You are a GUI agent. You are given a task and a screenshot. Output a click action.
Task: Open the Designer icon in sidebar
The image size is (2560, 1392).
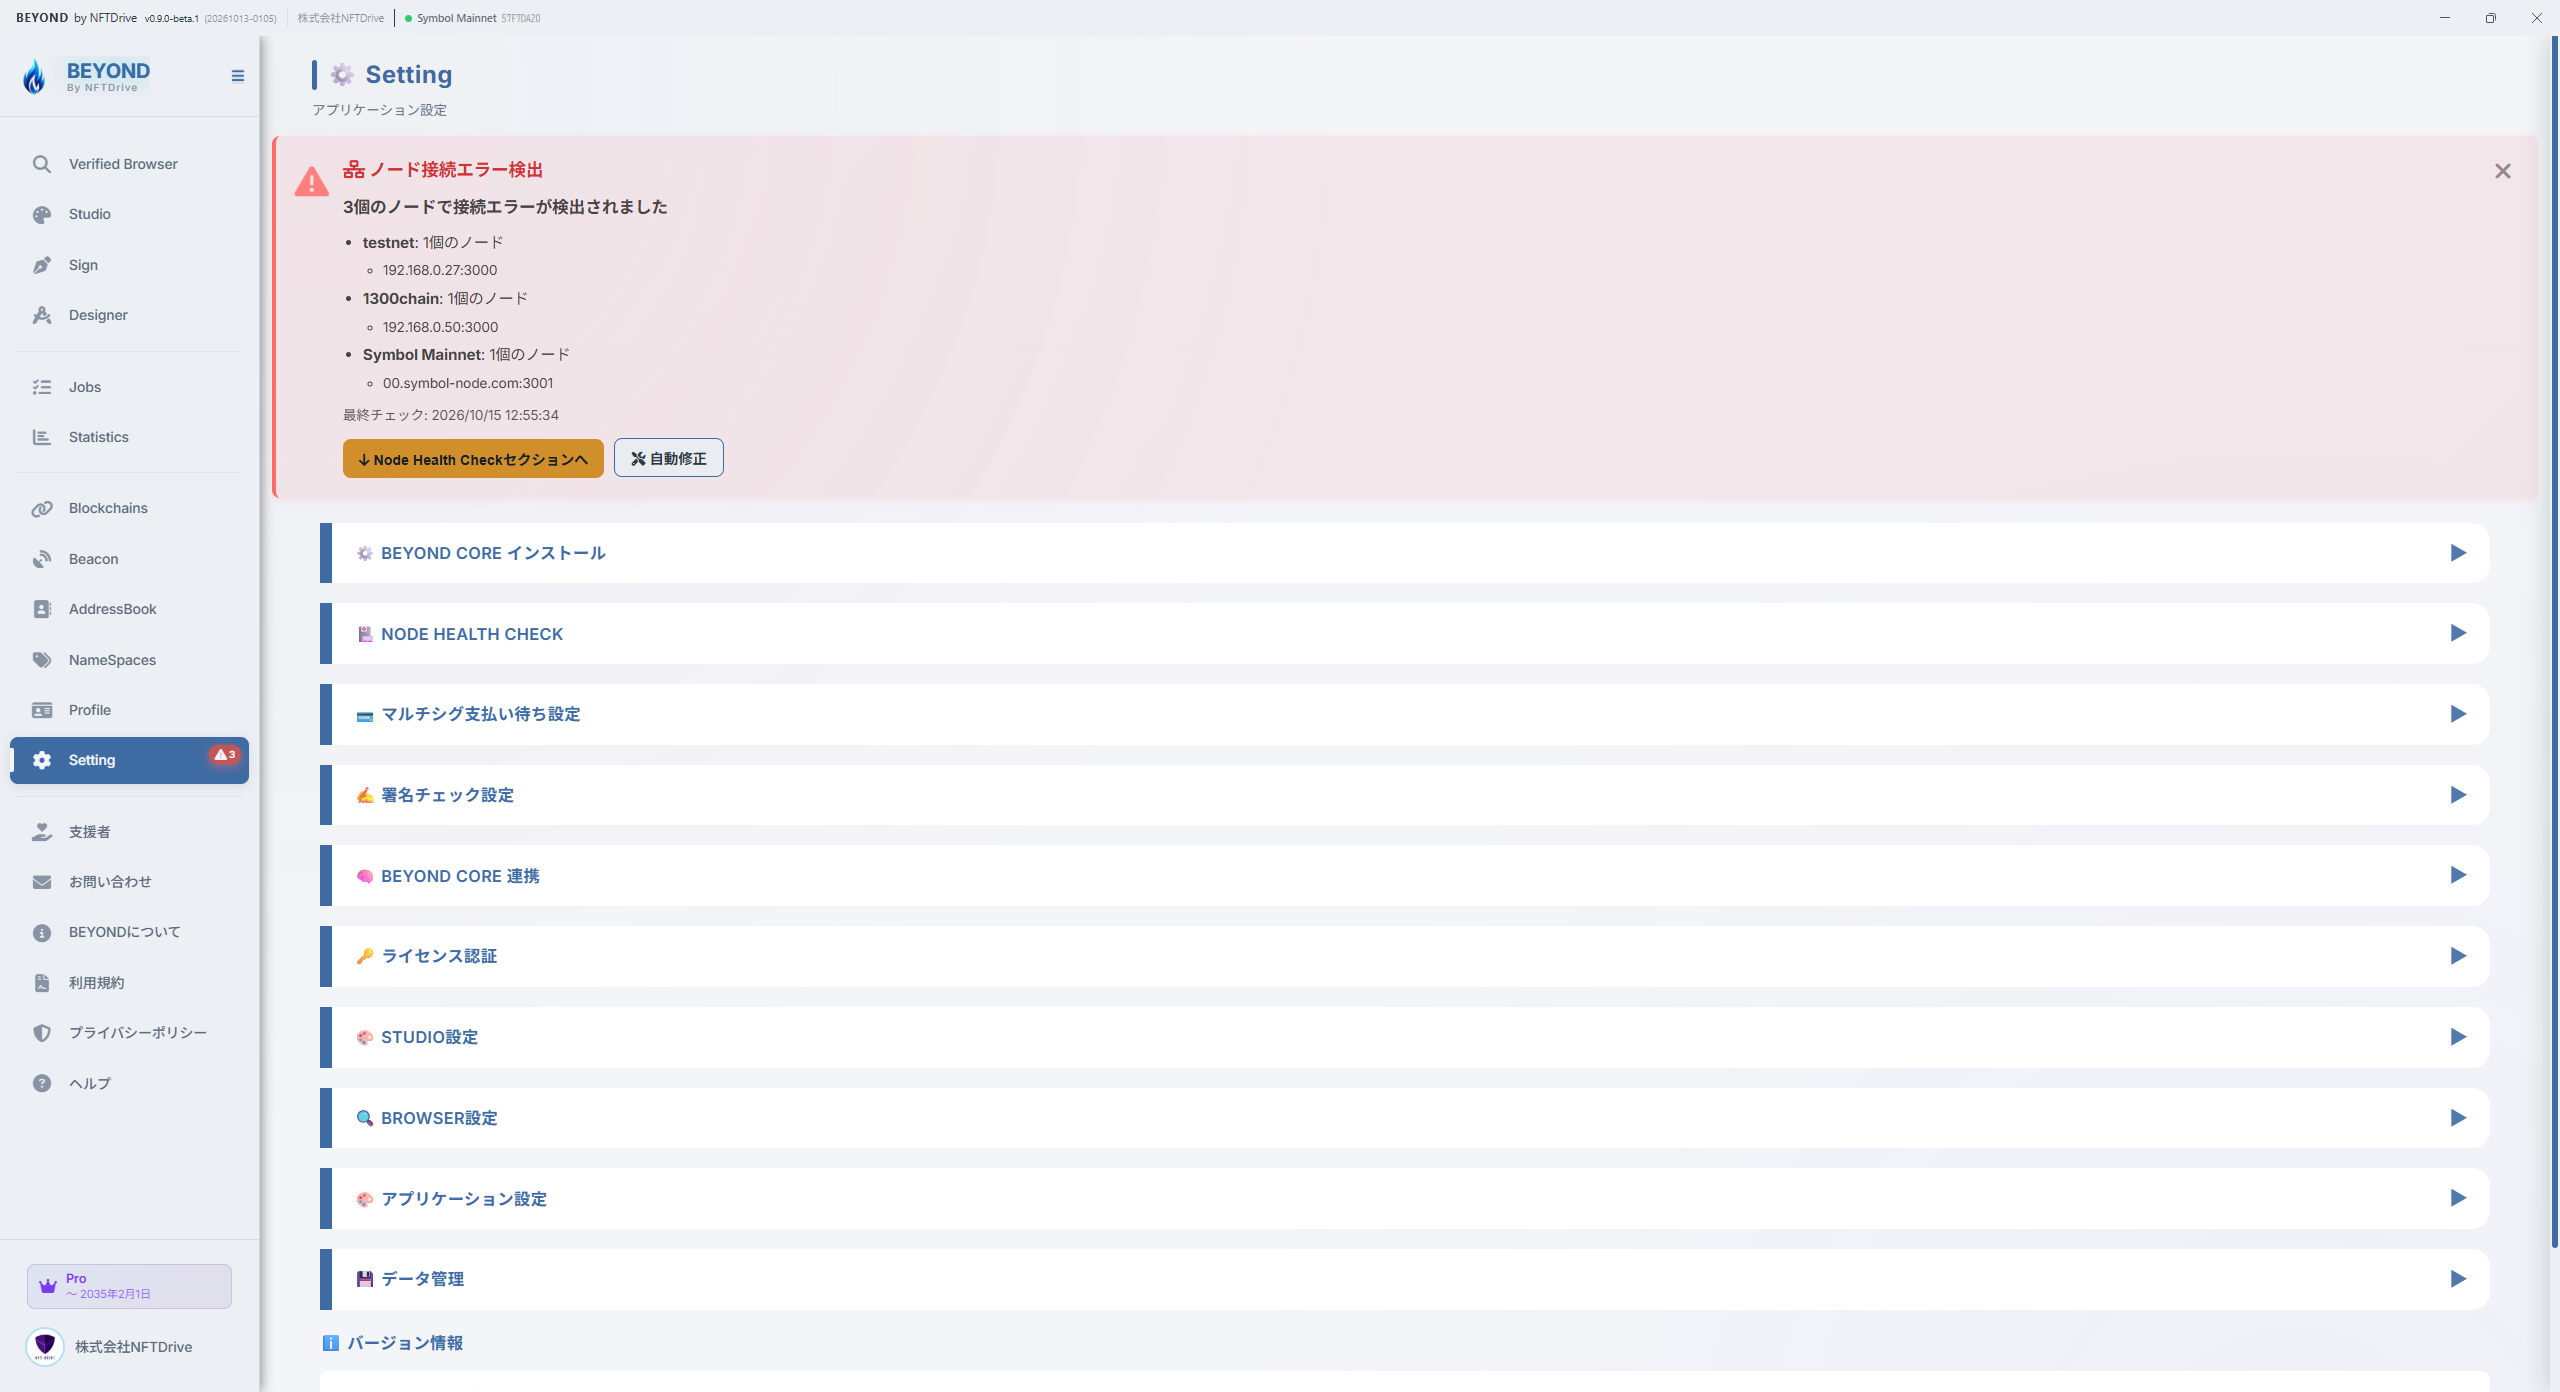tap(41, 315)
